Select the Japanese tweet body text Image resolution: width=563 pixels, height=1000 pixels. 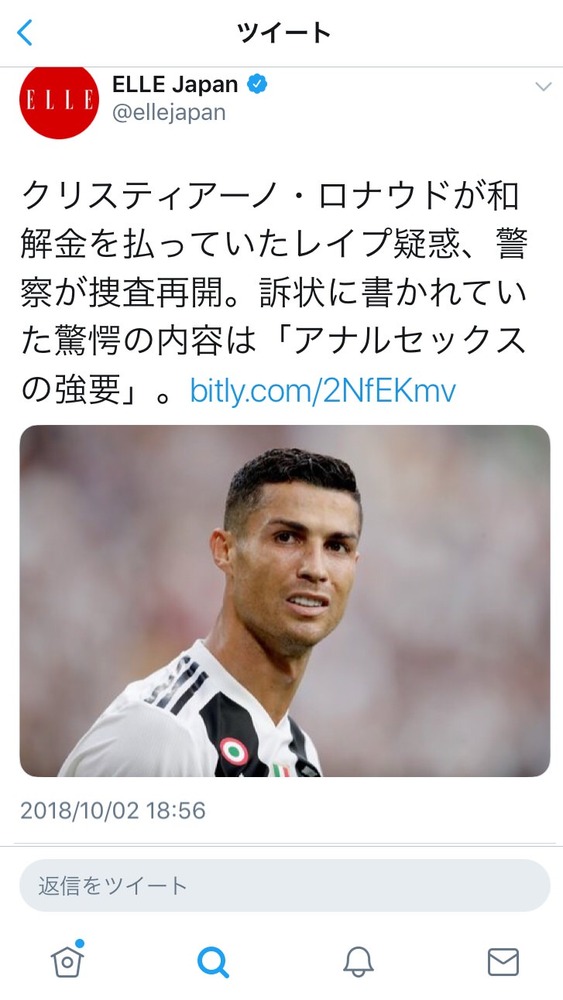274,293
